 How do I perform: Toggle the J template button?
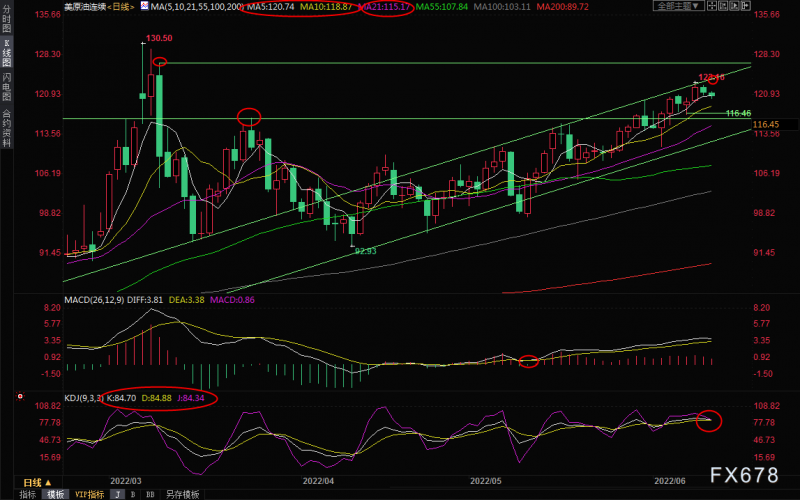(119, 494)
